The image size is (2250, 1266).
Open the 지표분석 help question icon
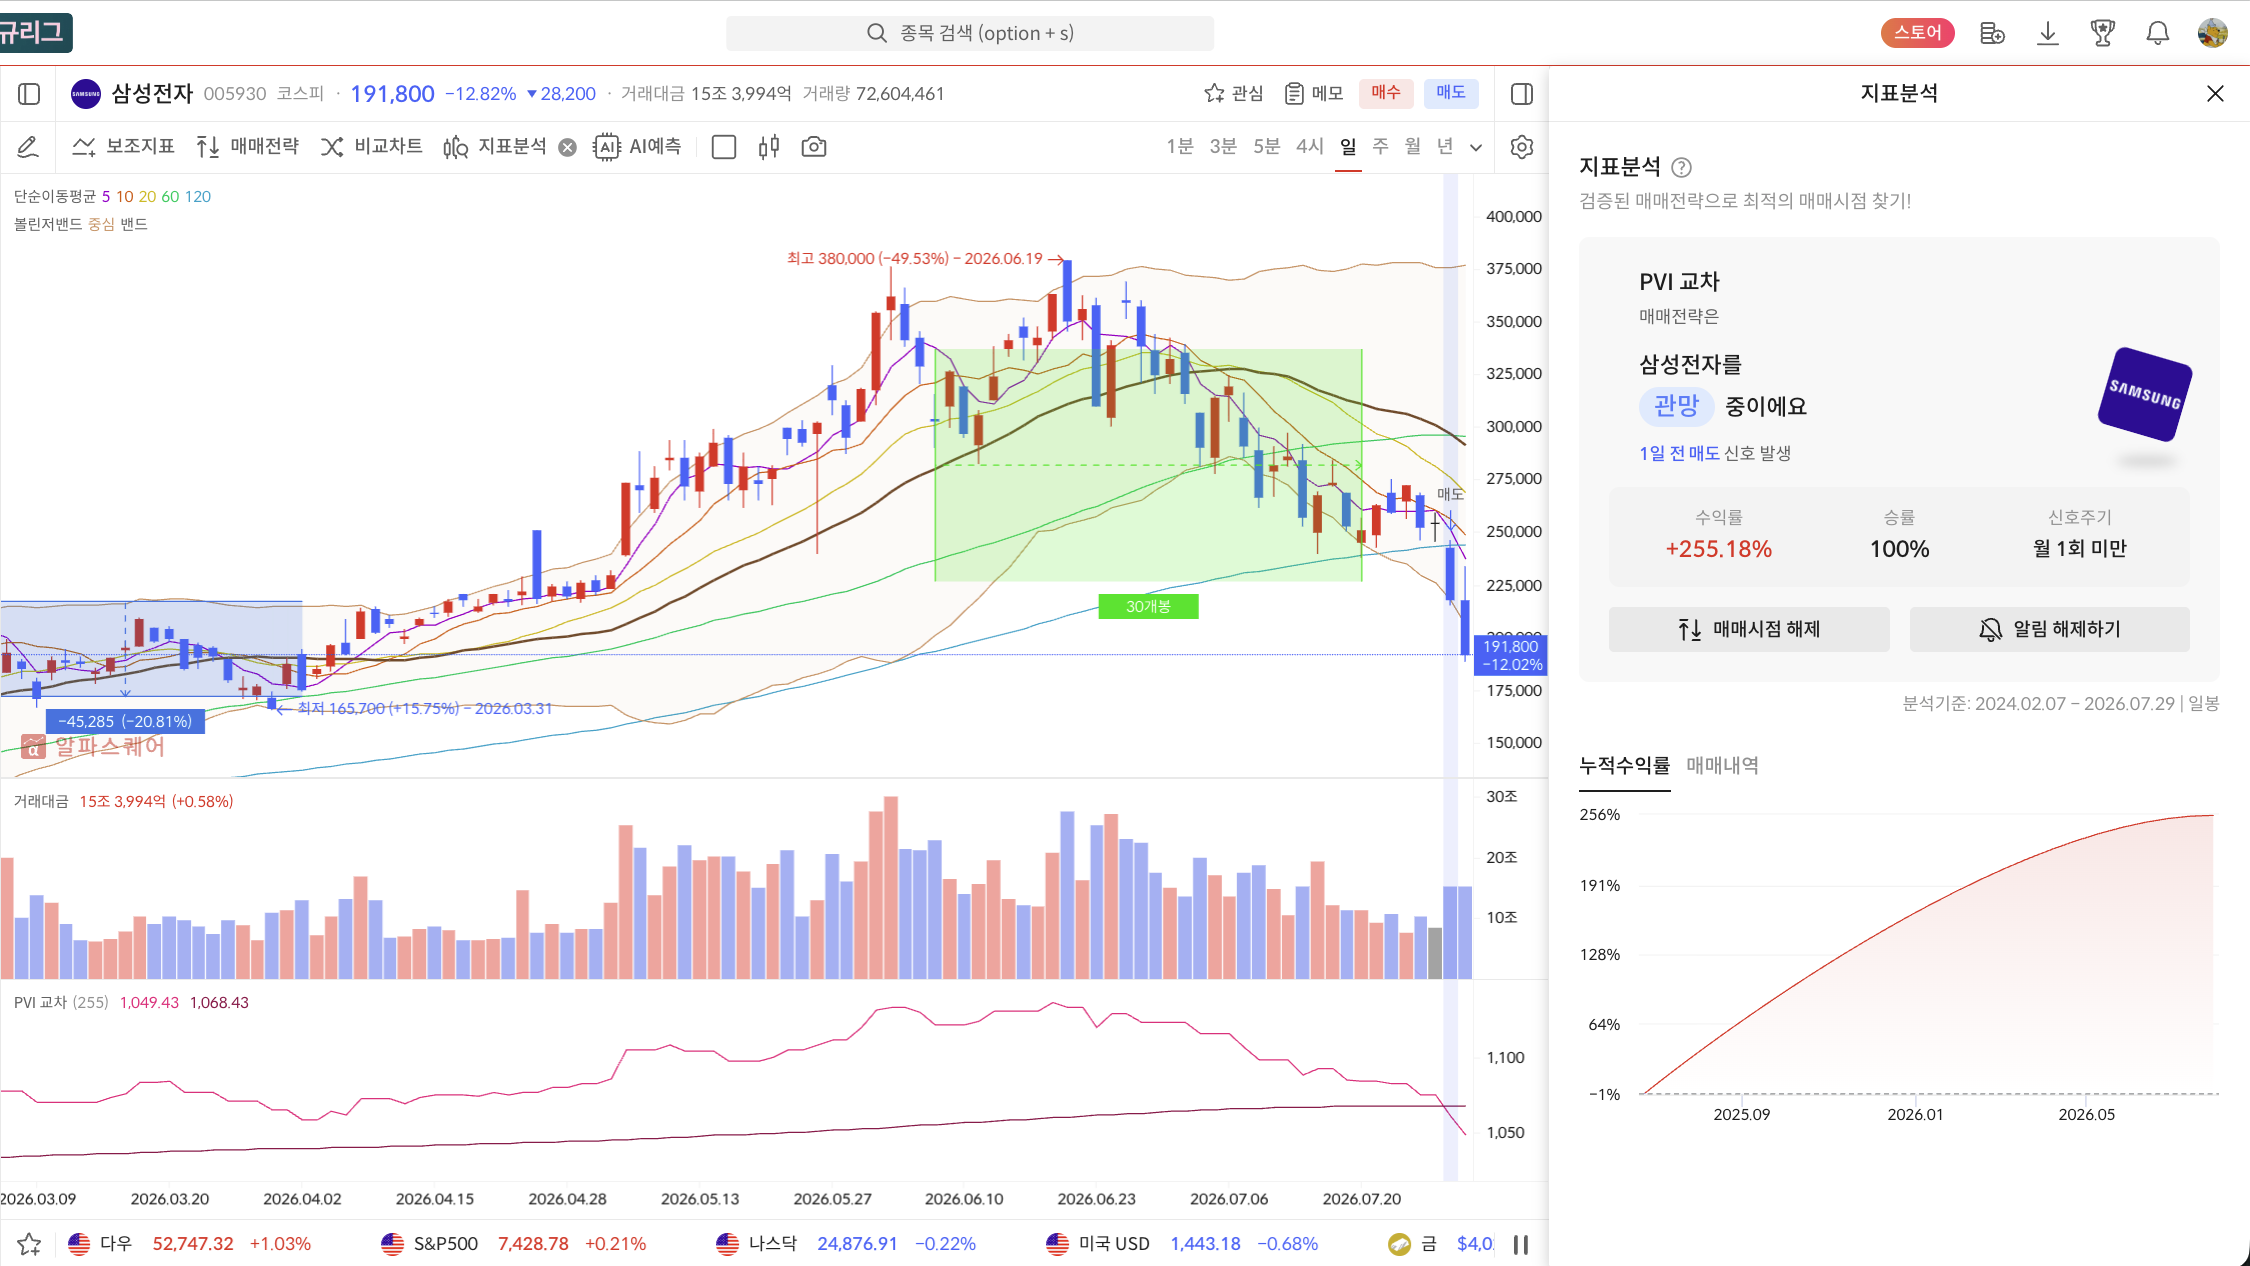pyautogui.click(x=1682, y=167)
